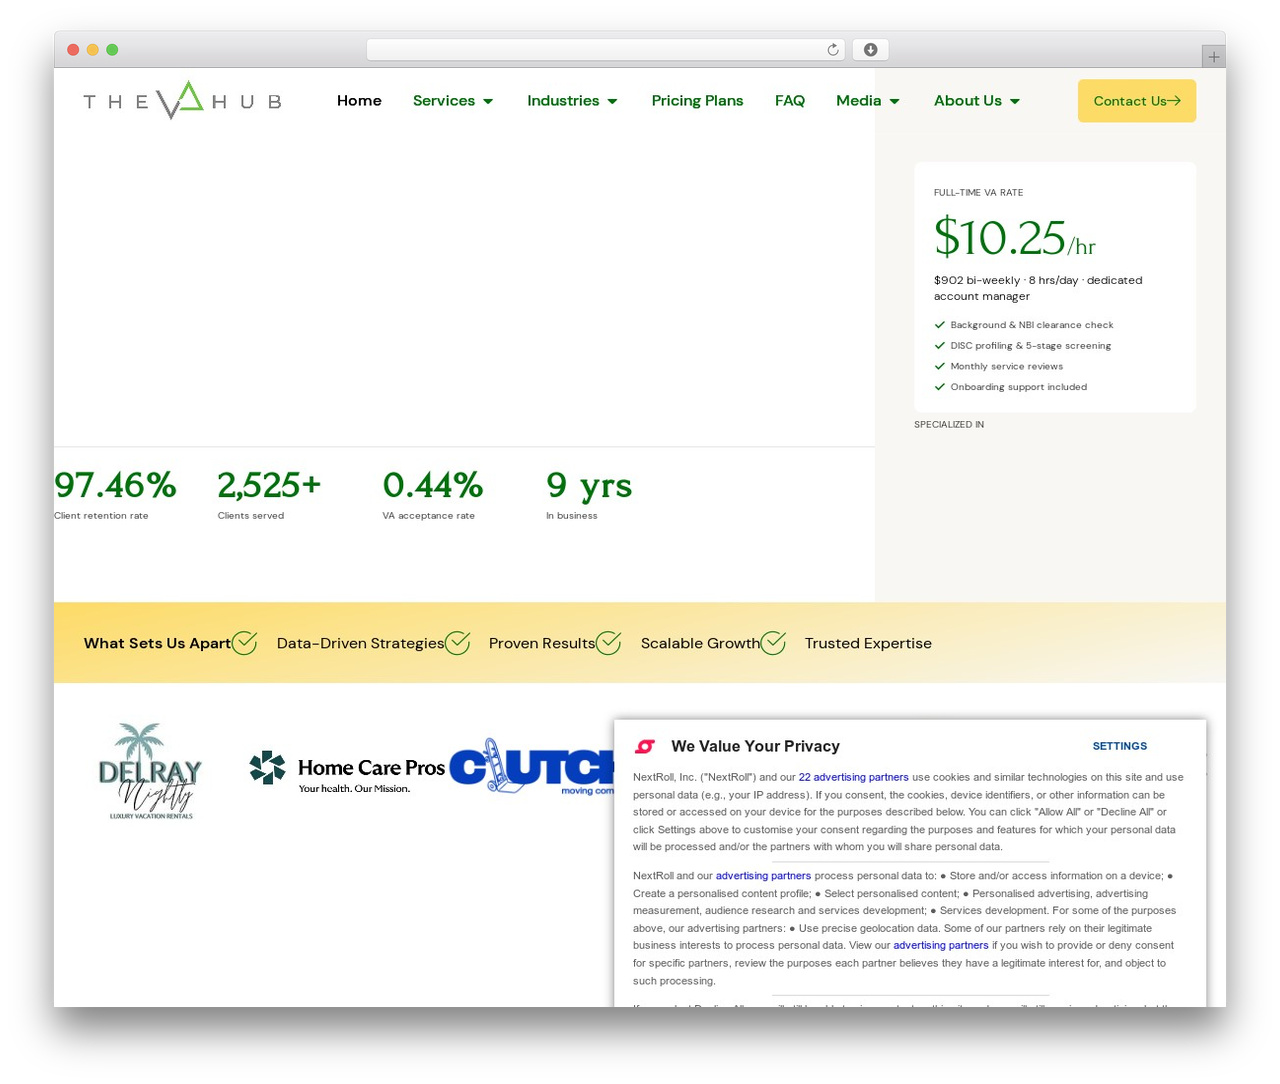Image resolution: width=1280 pixels, height=1084 pixels.
Task: Click advertising partners link after 'NextRoll and our'
Action: tap(763, 876)
